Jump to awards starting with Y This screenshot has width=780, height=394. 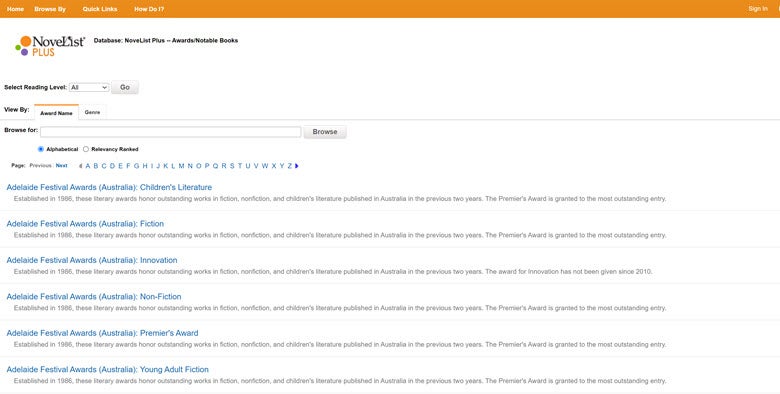282,166
